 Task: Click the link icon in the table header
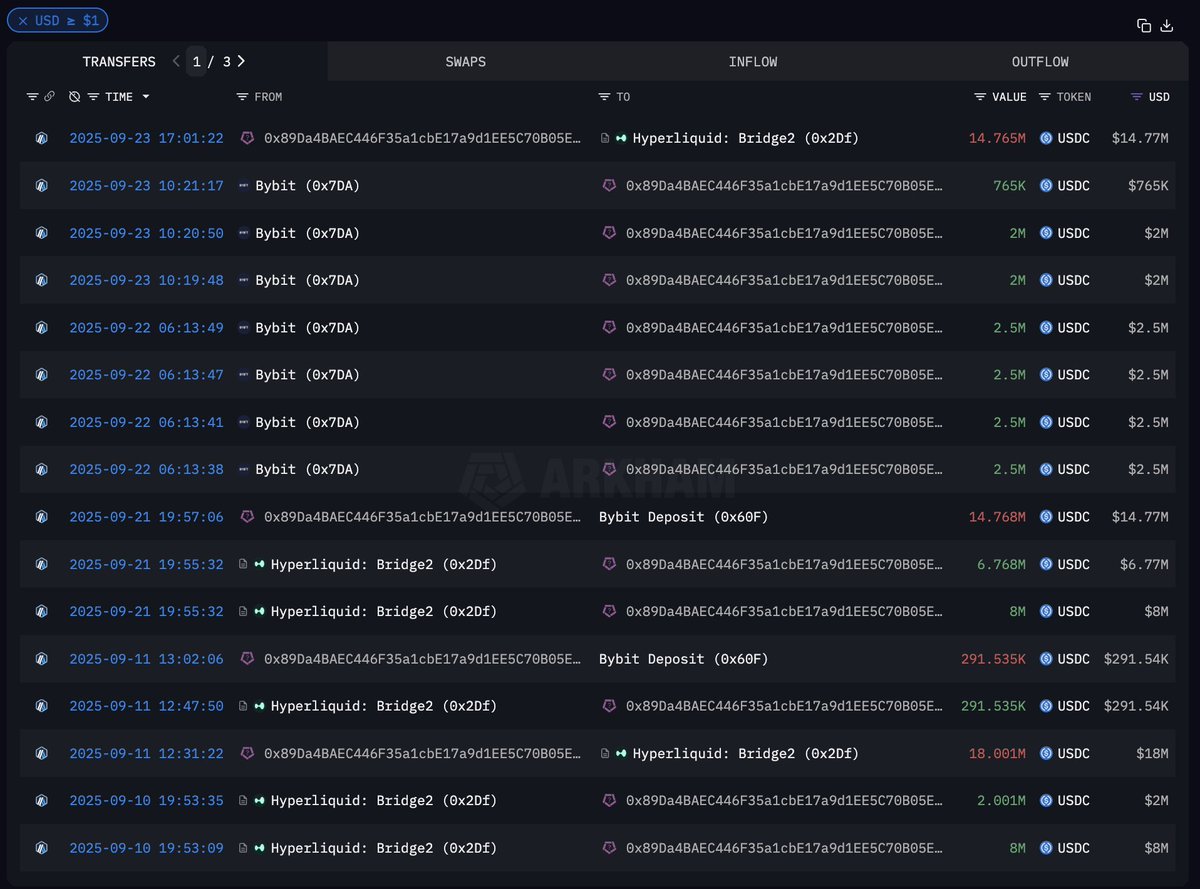tap(49, 97)
